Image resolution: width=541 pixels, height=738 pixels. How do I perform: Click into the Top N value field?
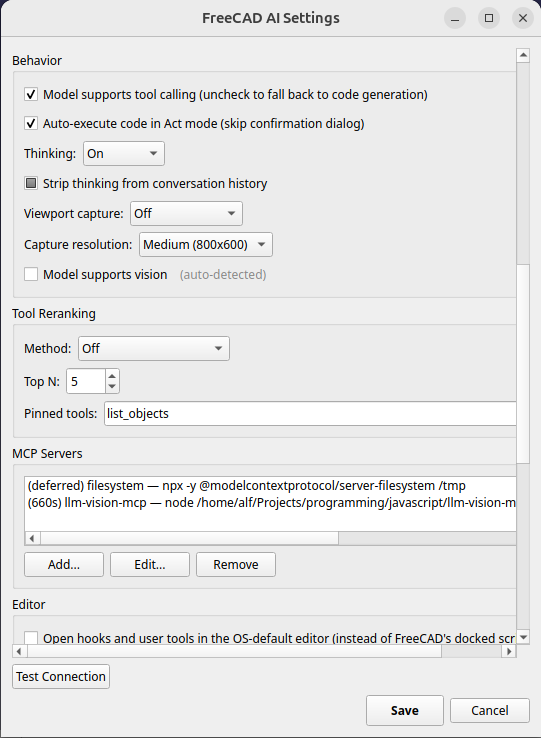click(86, 381)
